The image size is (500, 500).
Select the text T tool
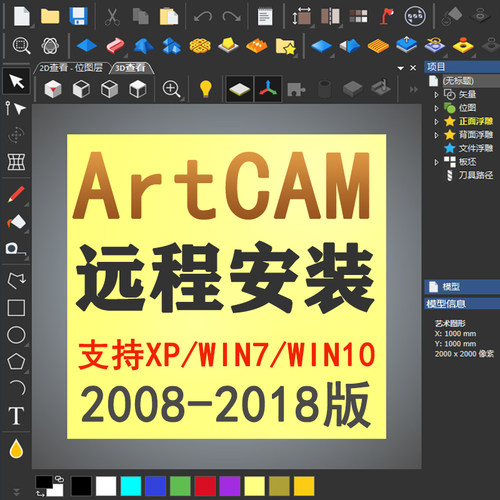(16, 416)
